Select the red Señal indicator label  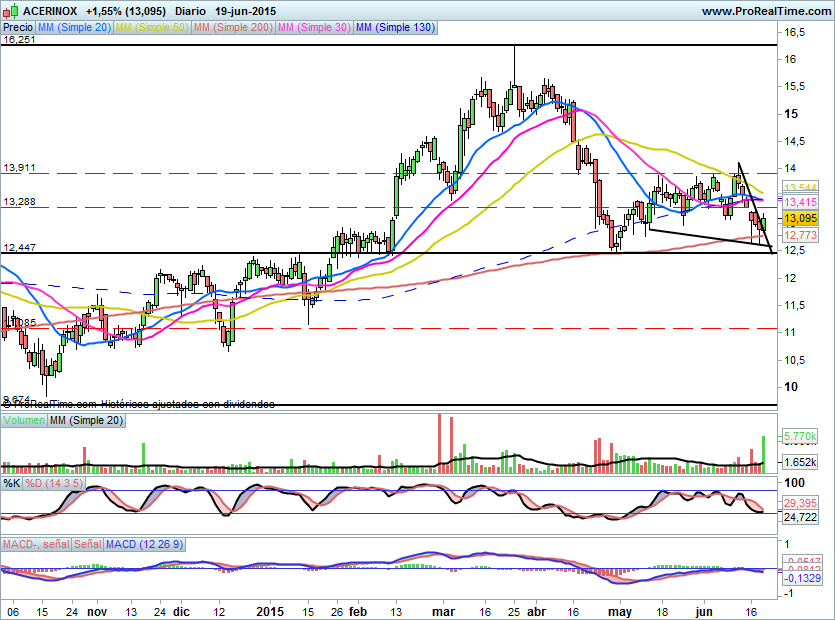87,544
